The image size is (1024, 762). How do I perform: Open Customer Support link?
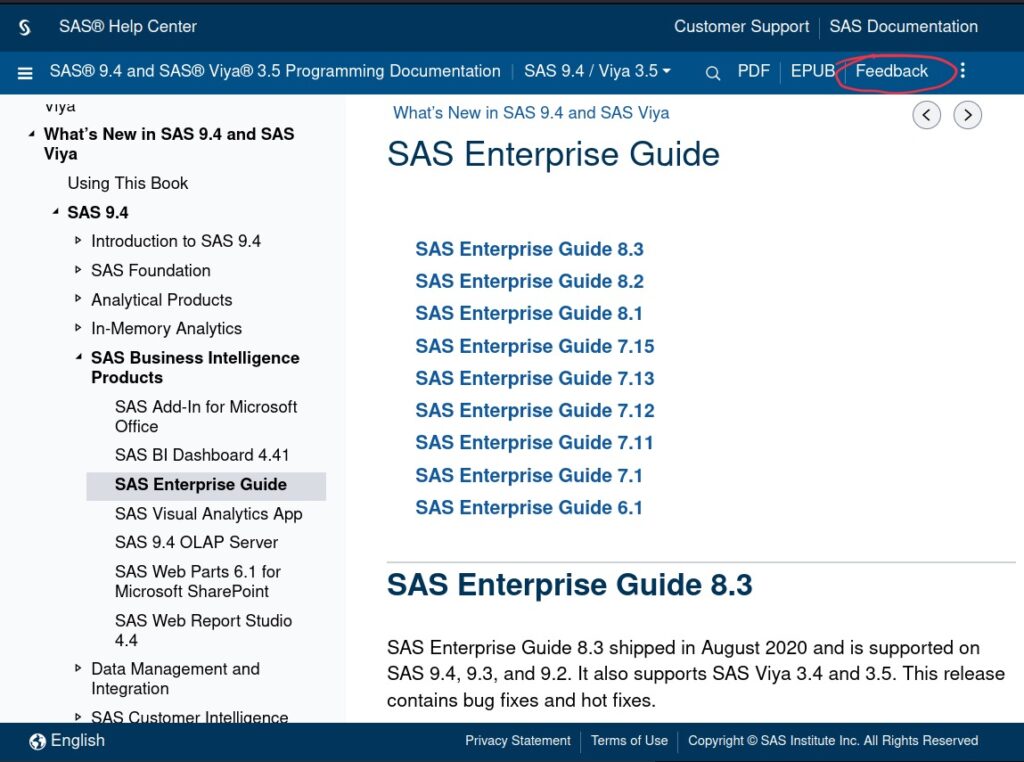click(x=741, y=26)
